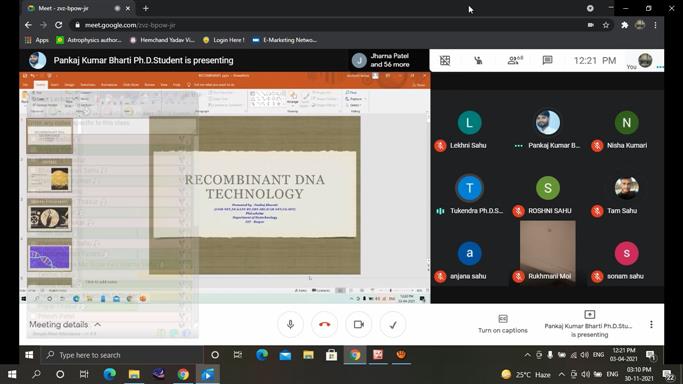This screenshot has width=683, height=384.
Task: Click the red leave call button
Action: point(325,324)
